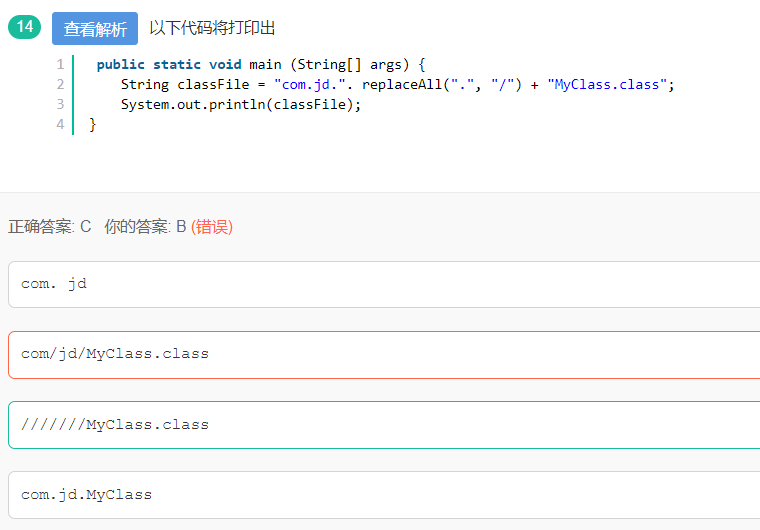Click the closing brace on code line 4
The image size is (760, 530).
[93, 124]
